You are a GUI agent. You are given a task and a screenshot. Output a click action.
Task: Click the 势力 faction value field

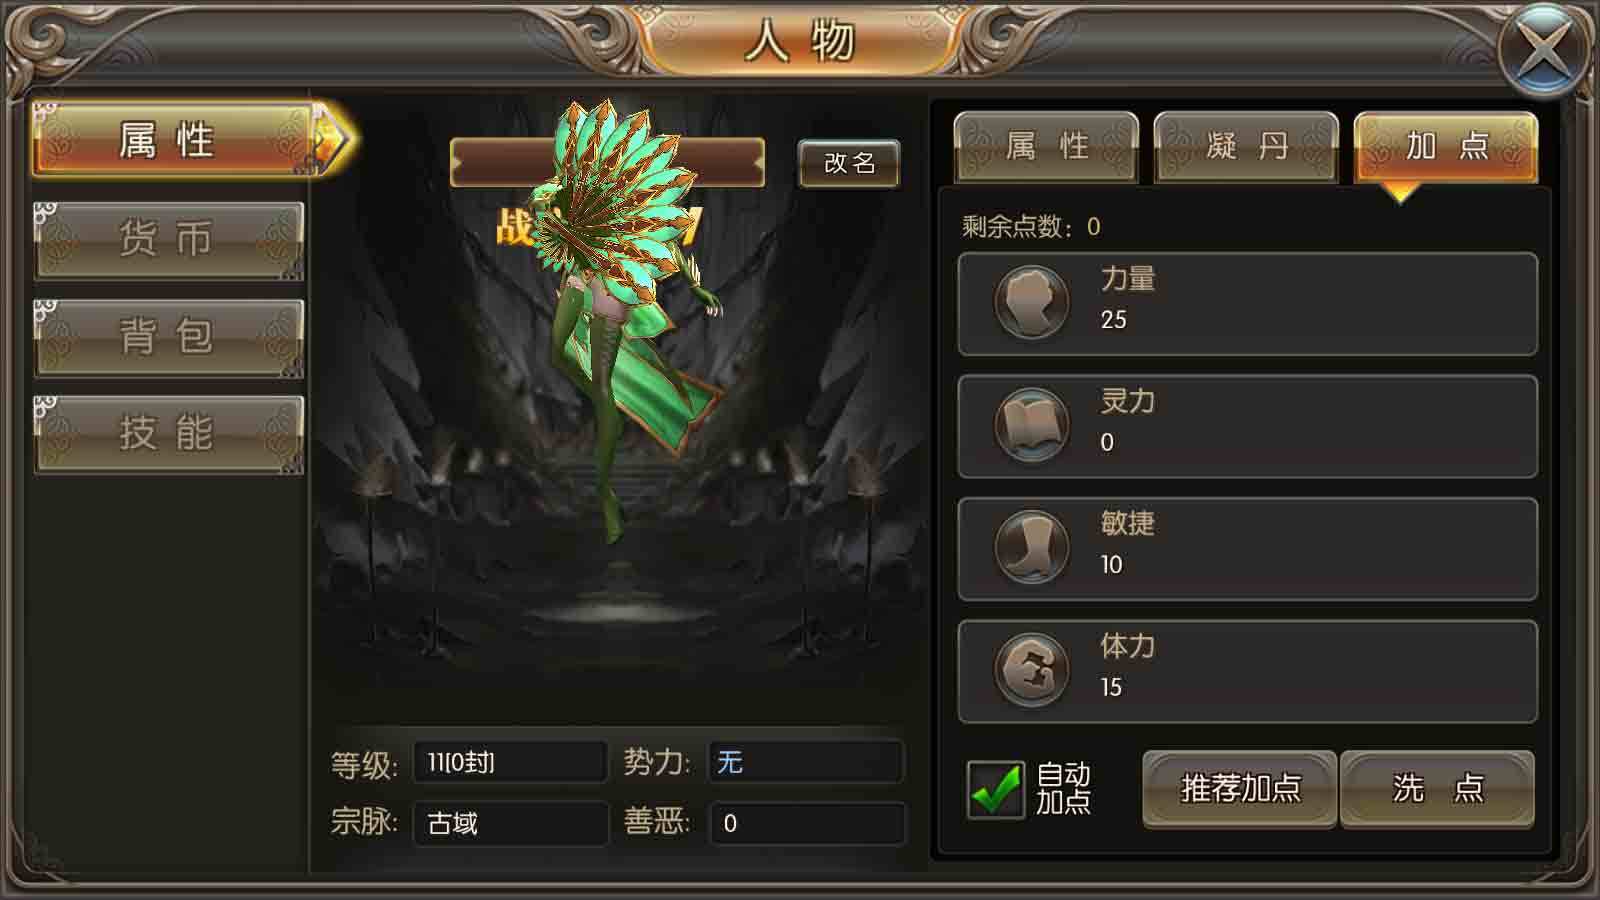[806, 762]
